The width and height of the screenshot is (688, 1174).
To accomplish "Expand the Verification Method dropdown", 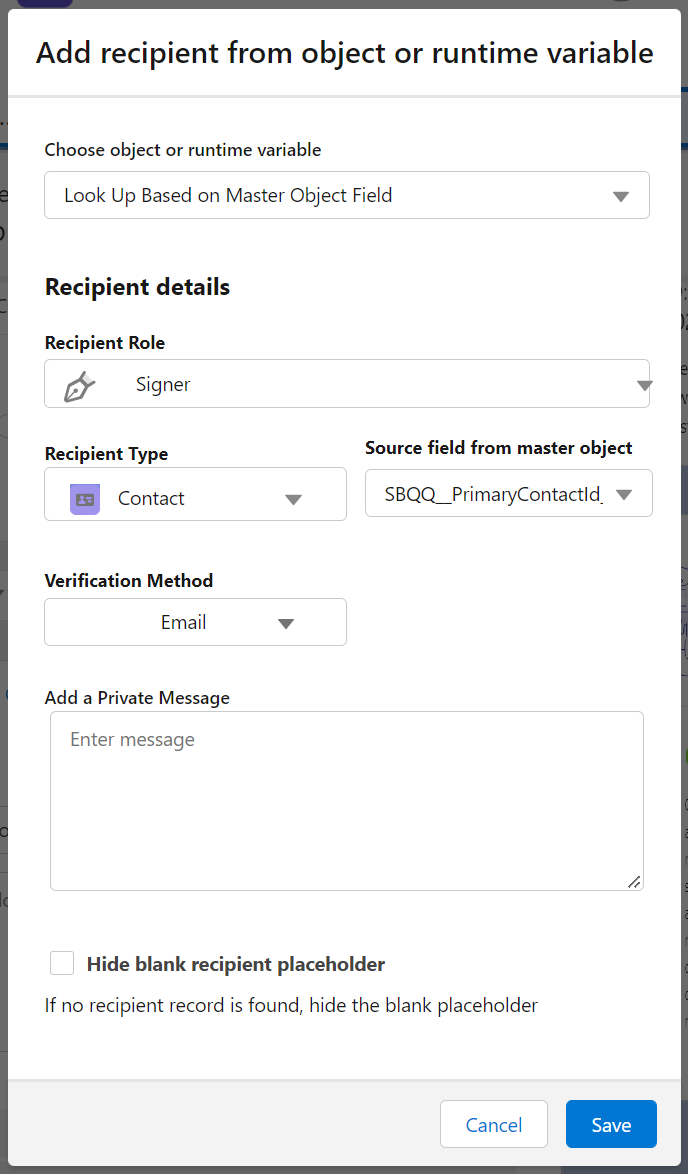I will 195,622.
